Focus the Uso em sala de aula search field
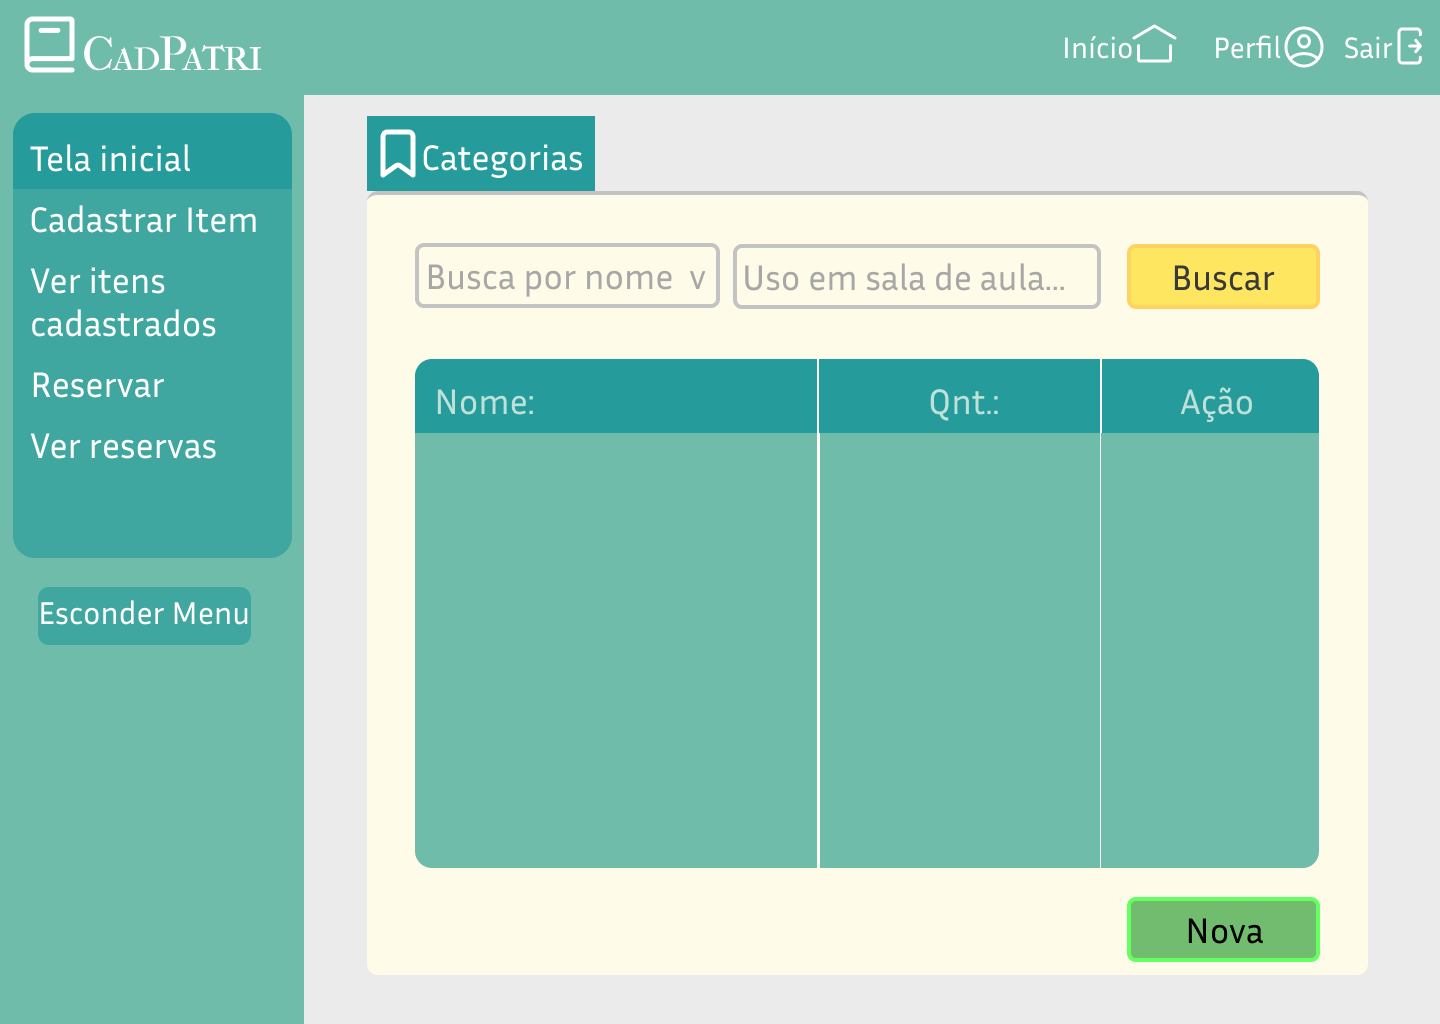 point(917,277)
